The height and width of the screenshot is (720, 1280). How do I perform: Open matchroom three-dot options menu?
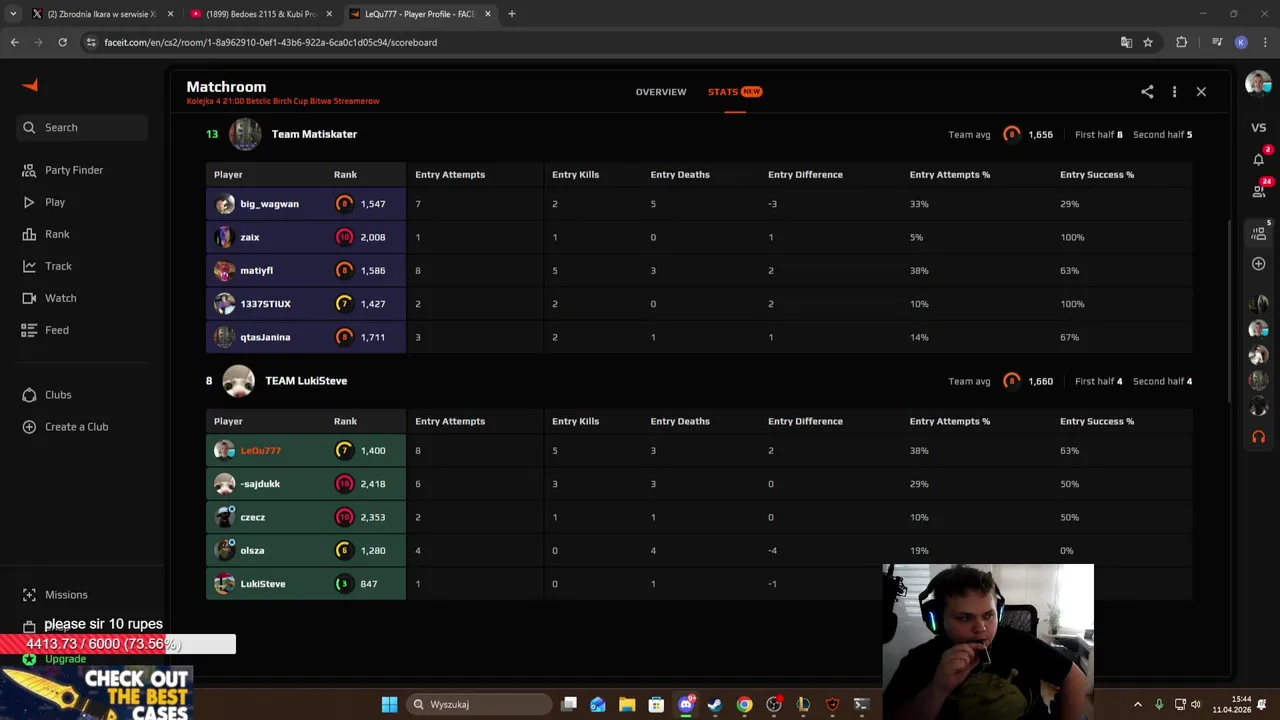[x=1174, y=92]
